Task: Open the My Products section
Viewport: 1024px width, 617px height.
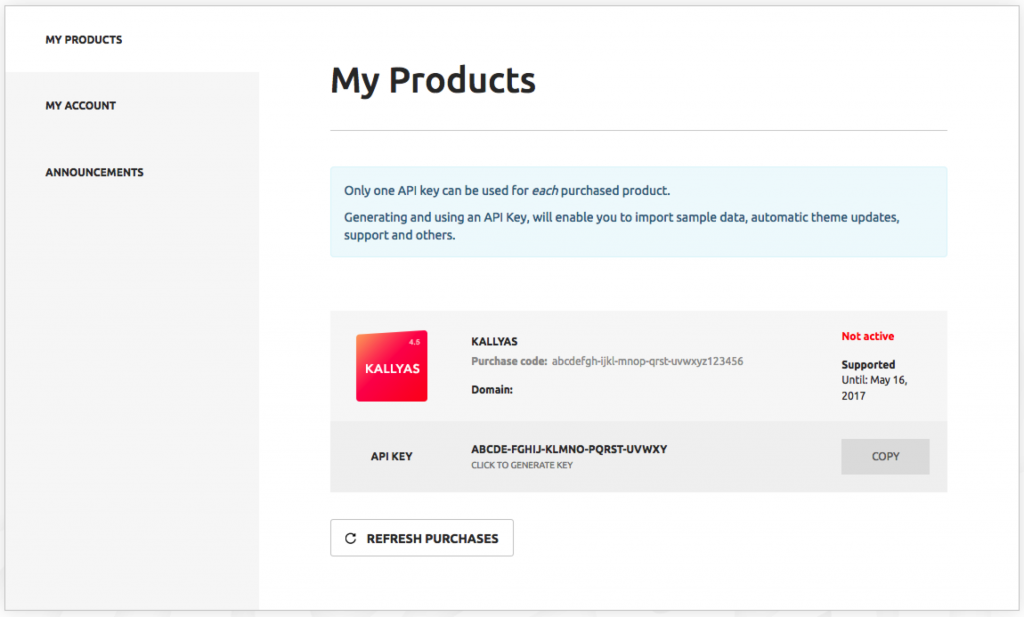Action: pyautogui.click(x=83, y=40)
